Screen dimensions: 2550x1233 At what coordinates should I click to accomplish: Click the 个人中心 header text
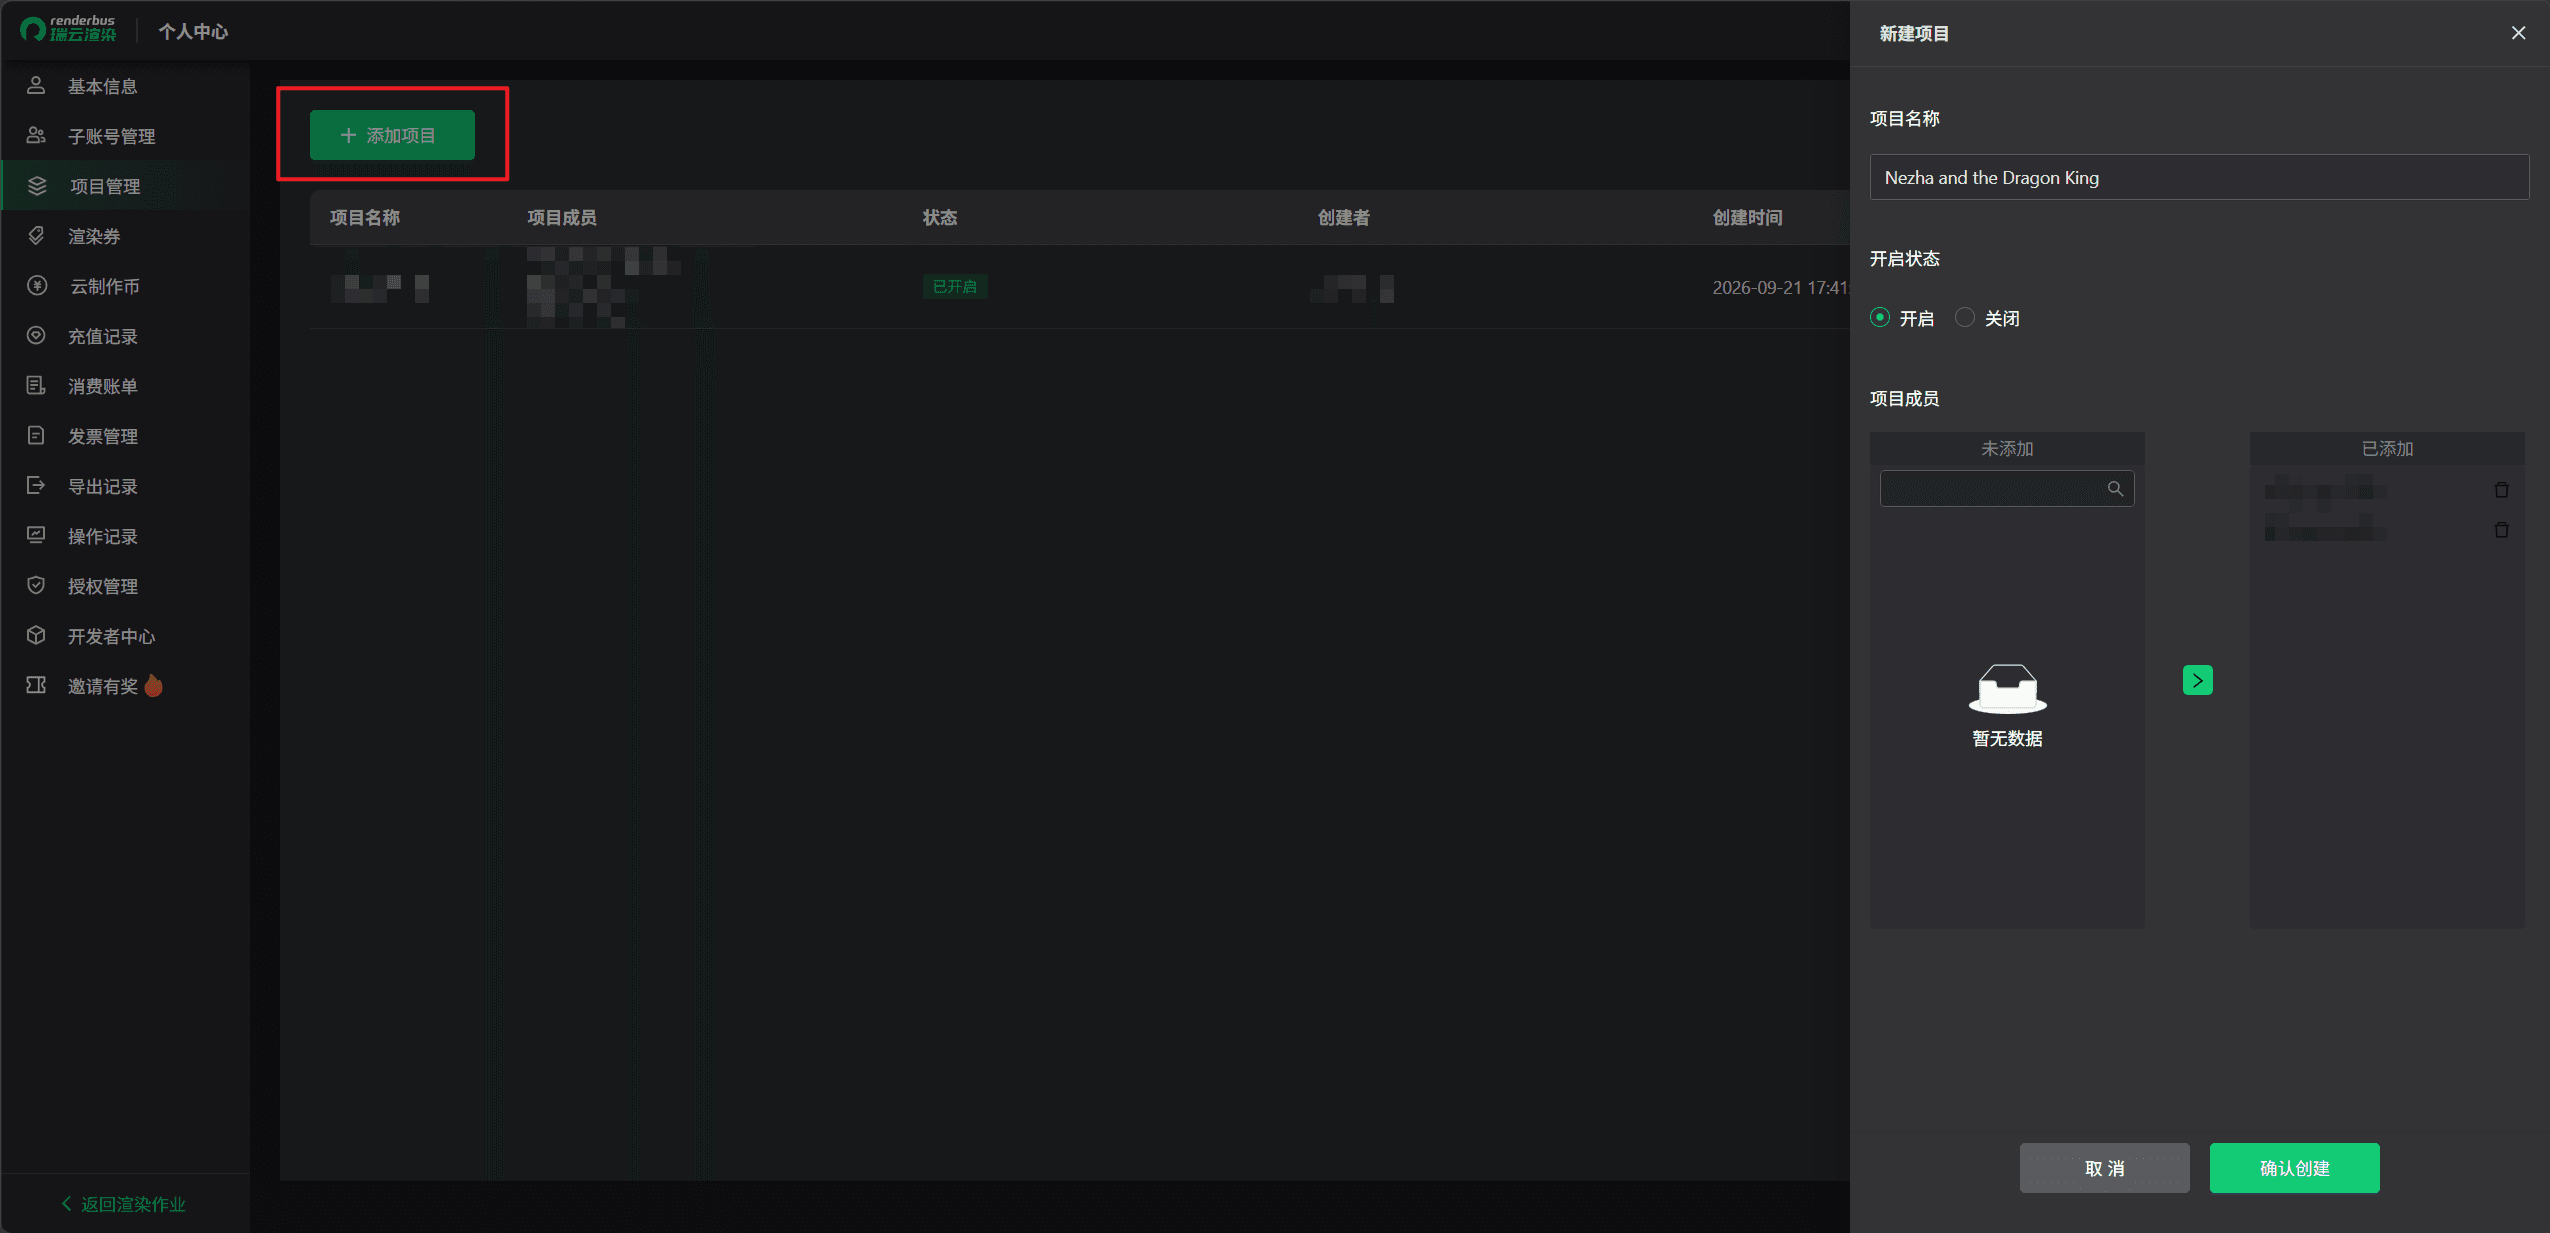(193, 32)
